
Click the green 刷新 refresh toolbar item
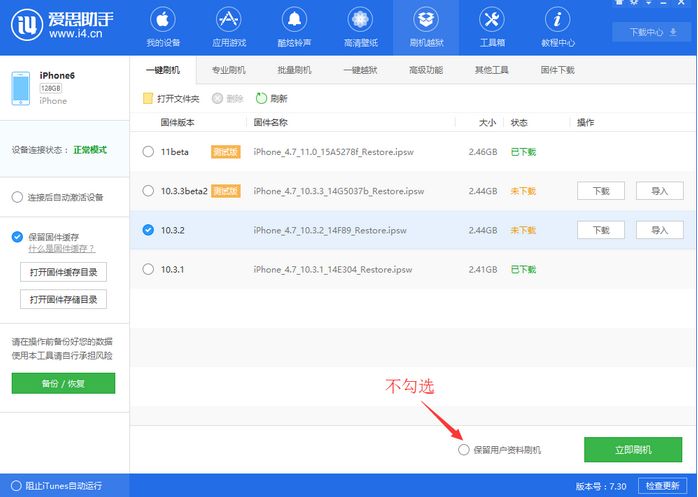(x=272, y=98)
